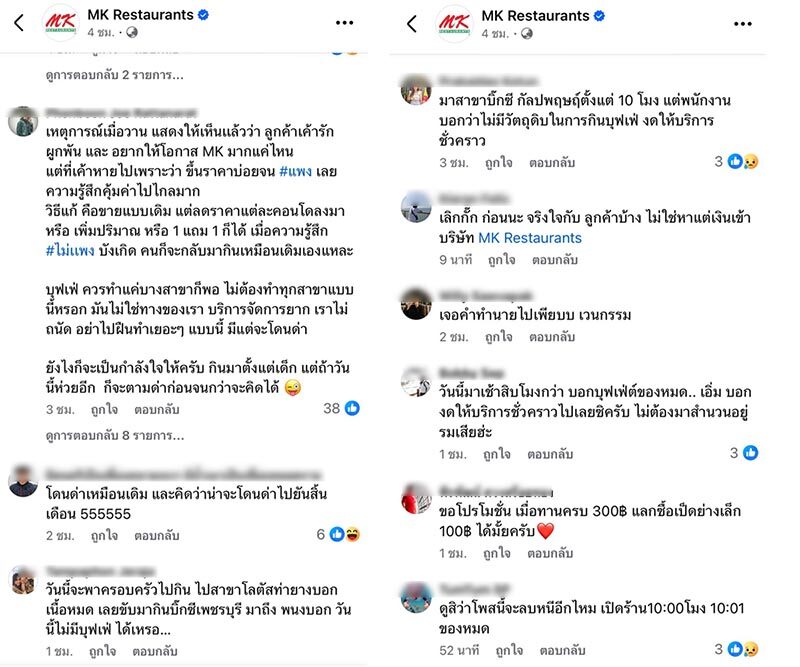Viewport: 800px width, 667px height.
Task: Reply to the "โดนด่าเหมือนเดิม" comment
Action: pos(155,535)
